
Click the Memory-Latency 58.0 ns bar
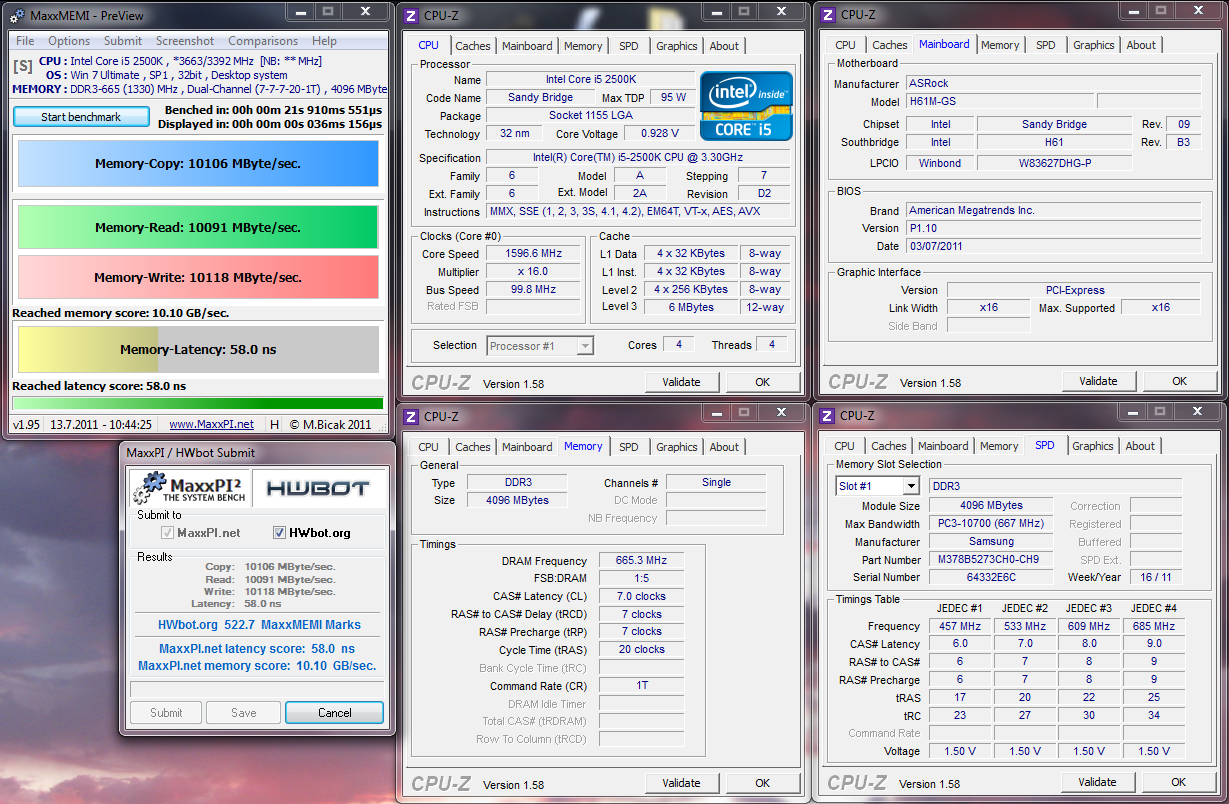point(198,350)
